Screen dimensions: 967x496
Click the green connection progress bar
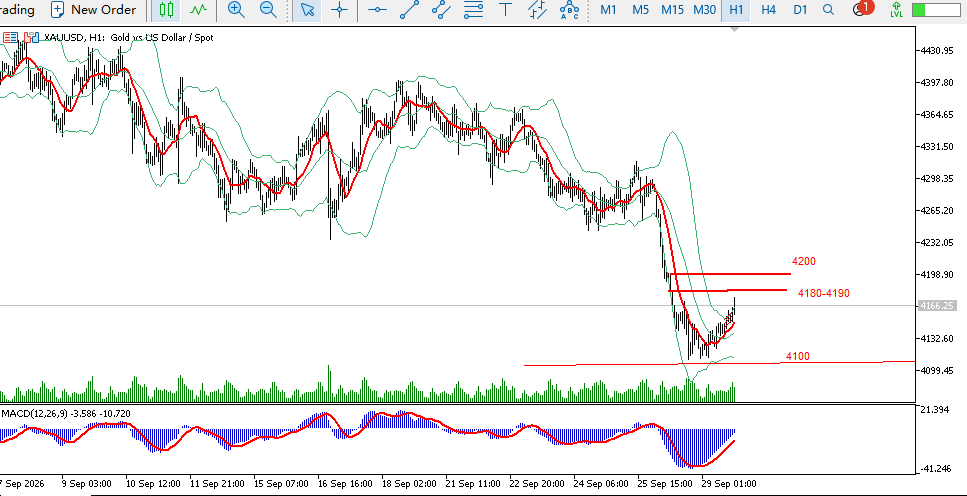point(937,10)
